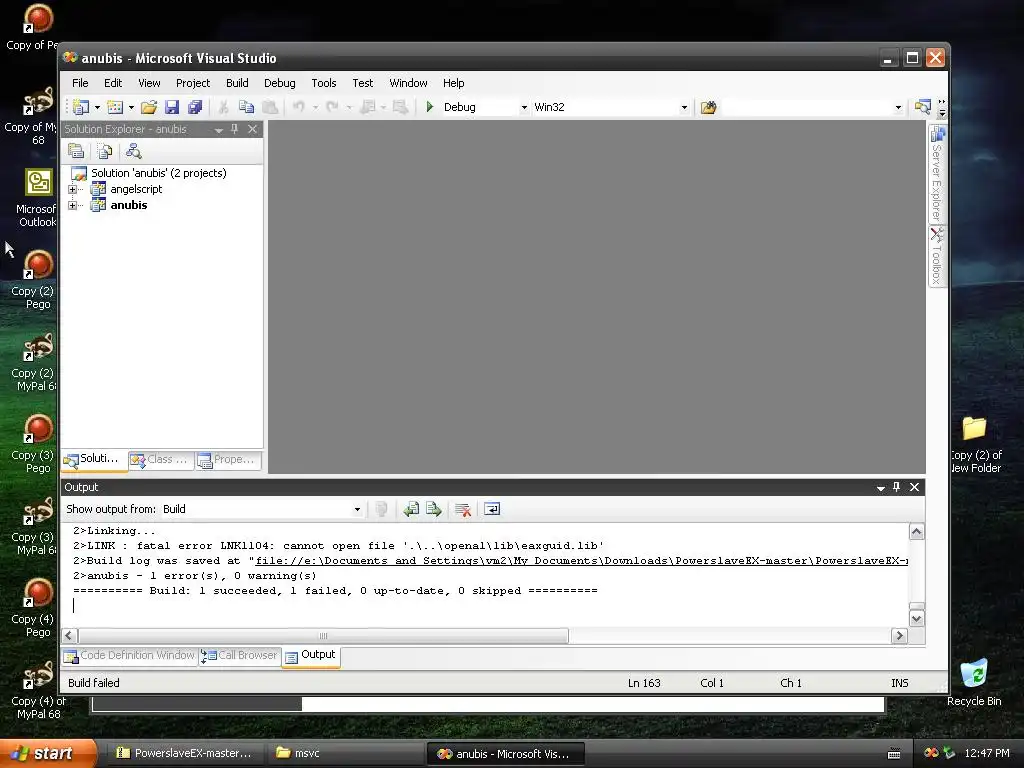
Task: Click the Output horizontal scrollbar thumb
Action: coord(323,635)
